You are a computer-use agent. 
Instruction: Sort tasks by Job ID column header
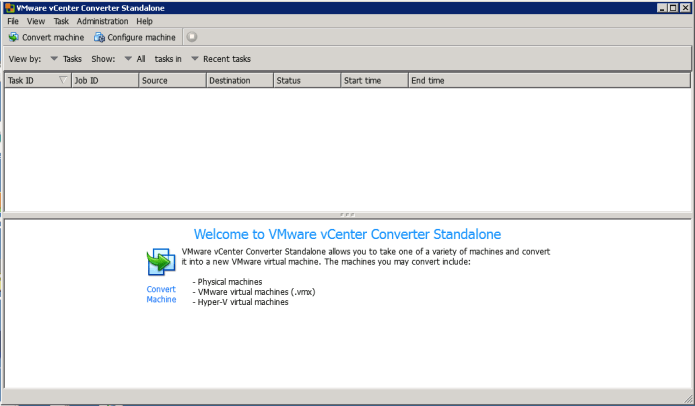tap(104, 80)
